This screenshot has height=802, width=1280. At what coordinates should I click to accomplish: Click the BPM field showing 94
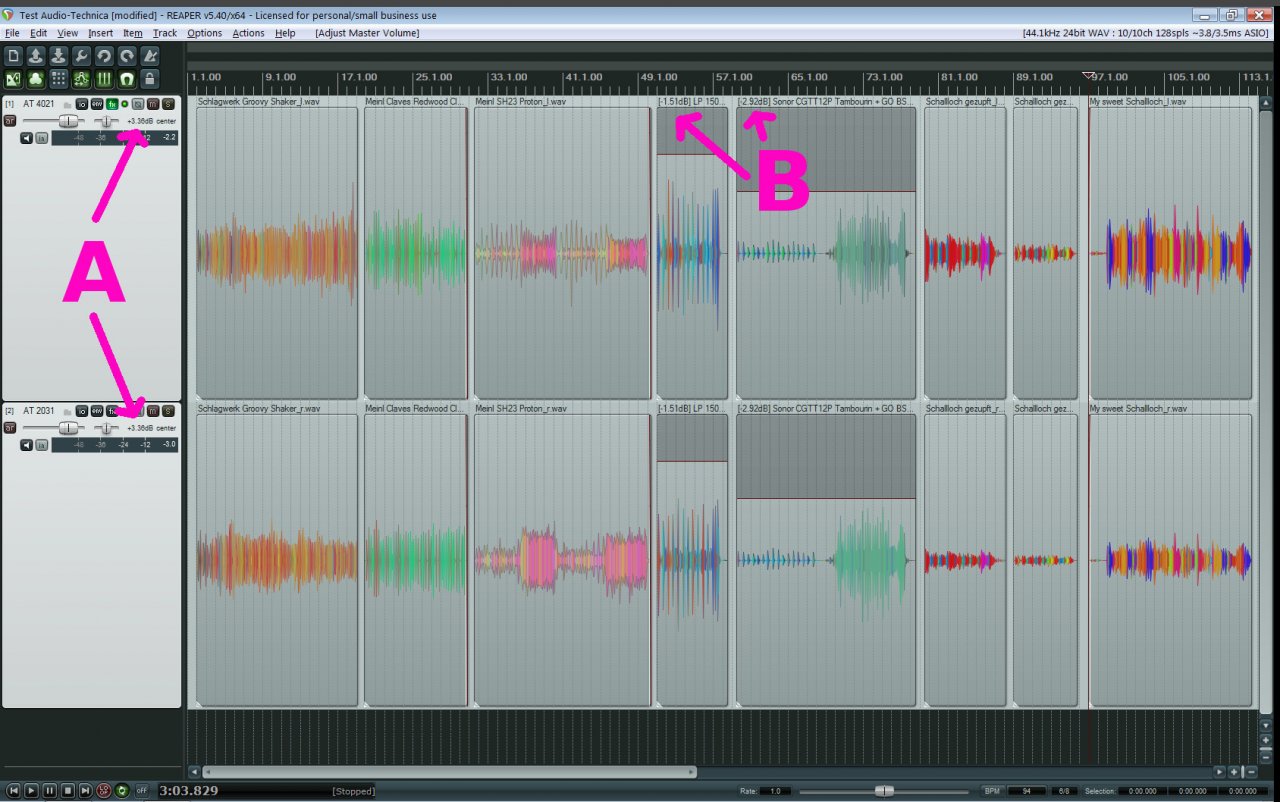(x=1025, y=791)
